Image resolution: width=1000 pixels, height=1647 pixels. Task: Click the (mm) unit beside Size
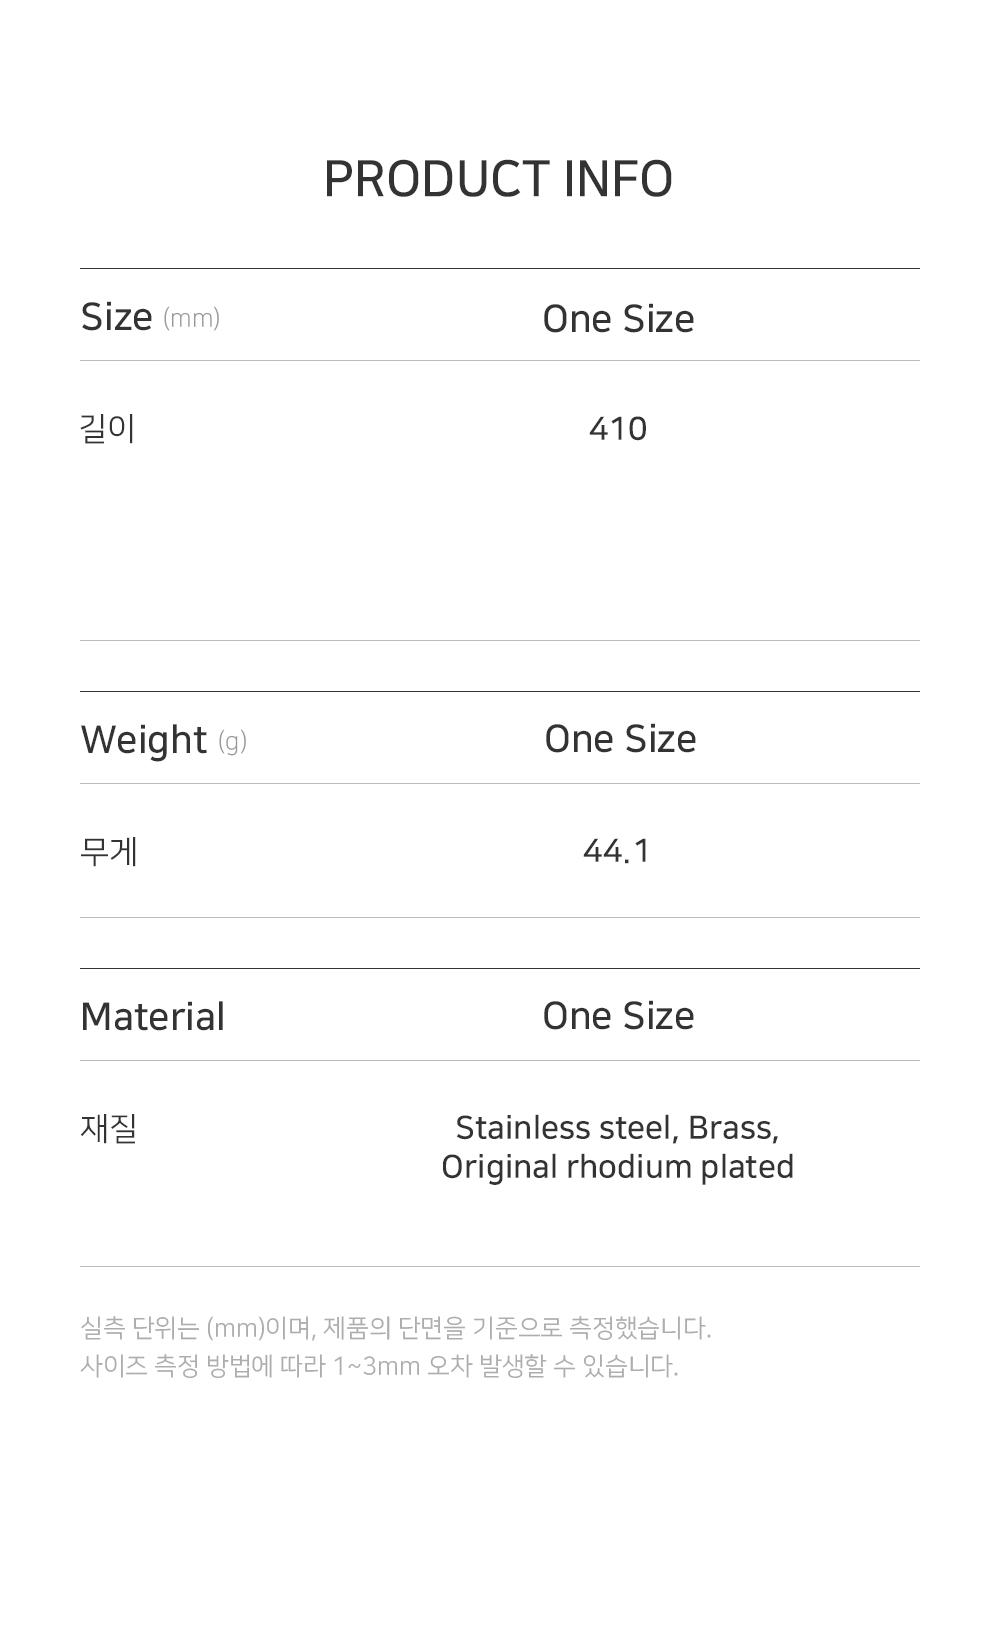point(191,319)
